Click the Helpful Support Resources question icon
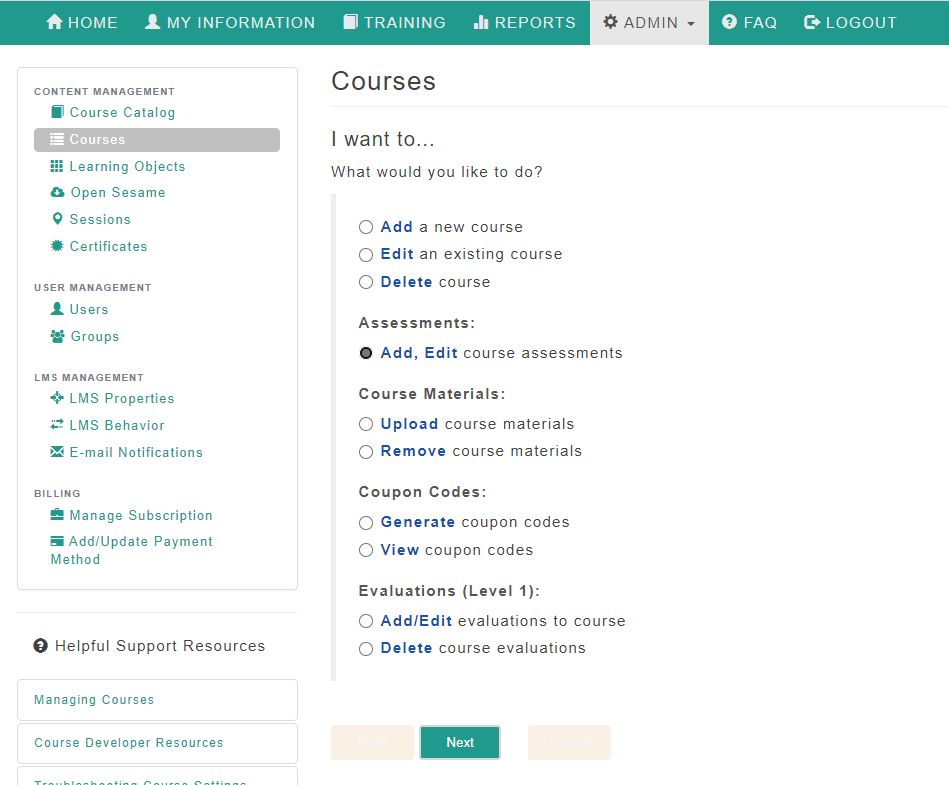The image size is (949, 785). (x=41, y=646)
